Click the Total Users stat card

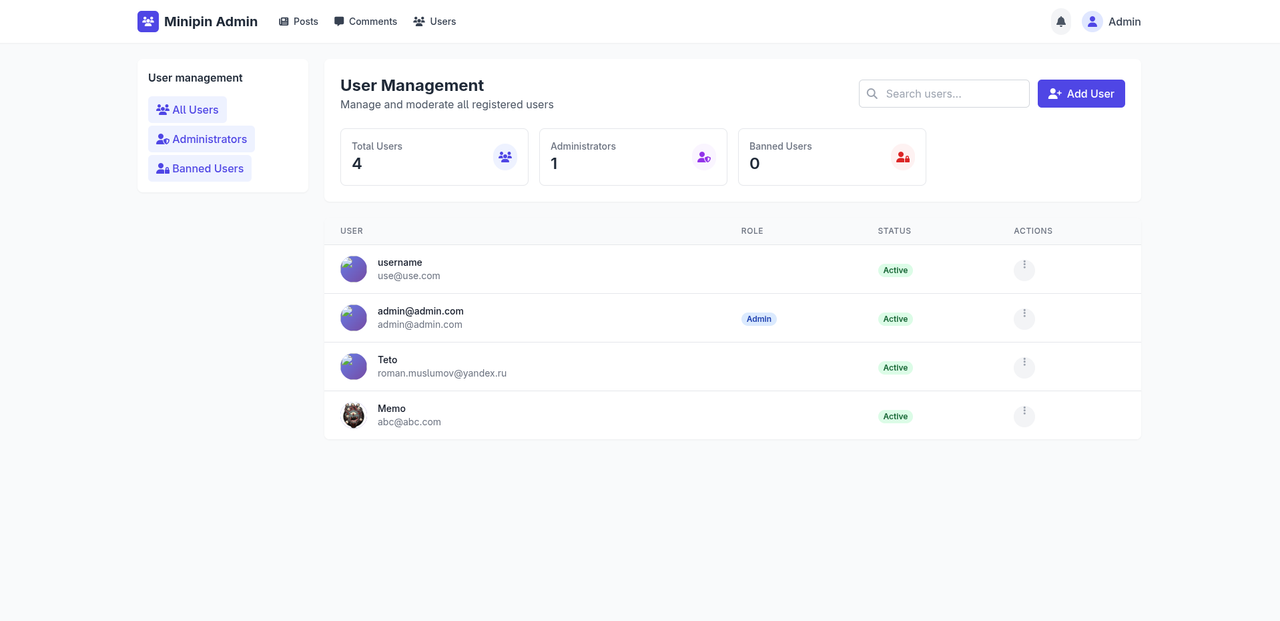434,157
